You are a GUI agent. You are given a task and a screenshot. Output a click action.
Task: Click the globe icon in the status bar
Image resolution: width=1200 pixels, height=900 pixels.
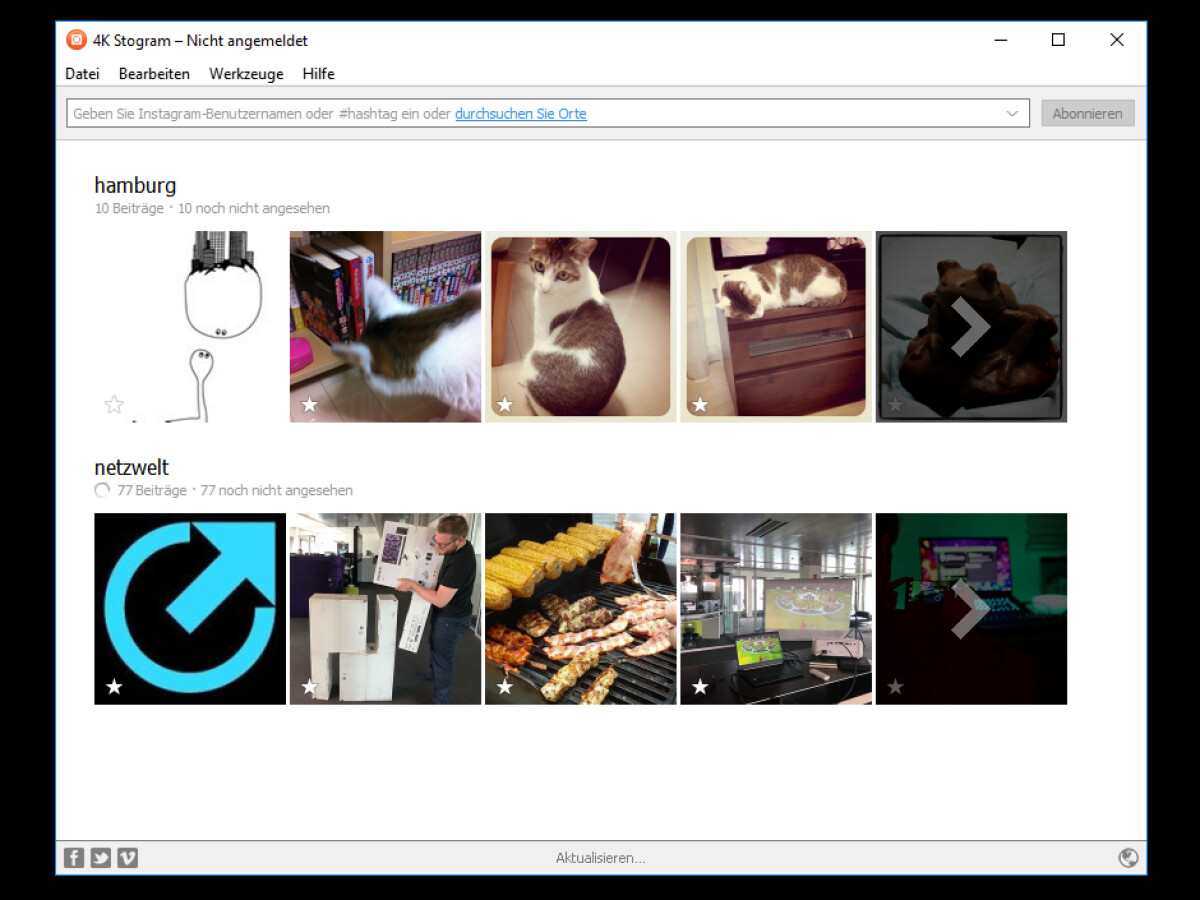coord(1128,857)
